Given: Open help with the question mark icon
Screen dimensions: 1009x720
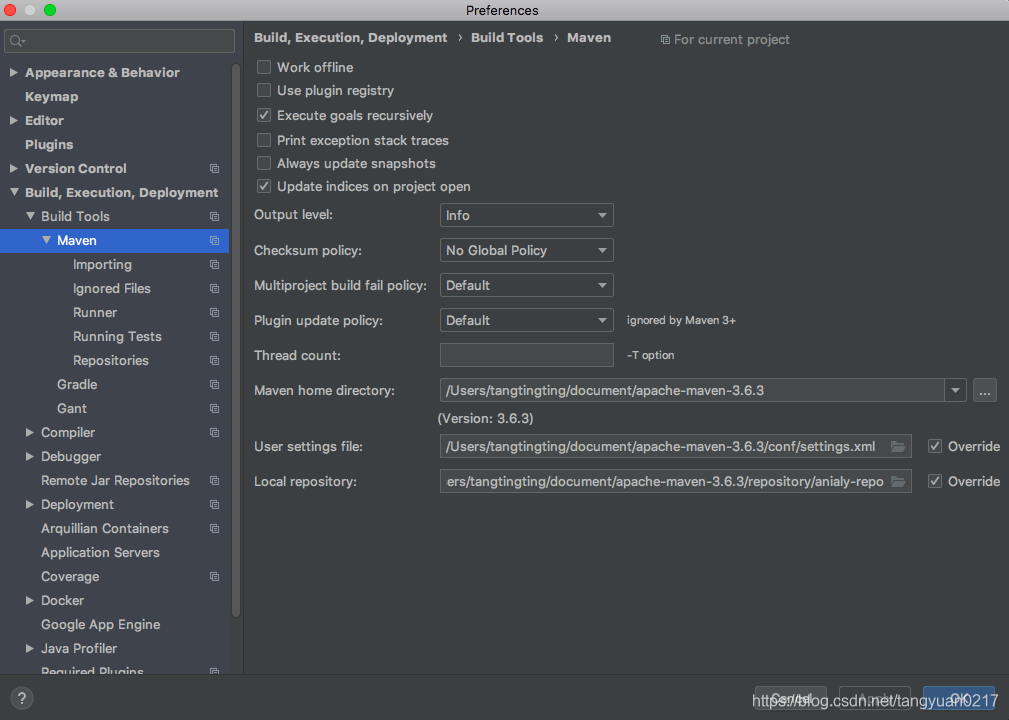Looking at the screenshot, I should coord(22,698).
